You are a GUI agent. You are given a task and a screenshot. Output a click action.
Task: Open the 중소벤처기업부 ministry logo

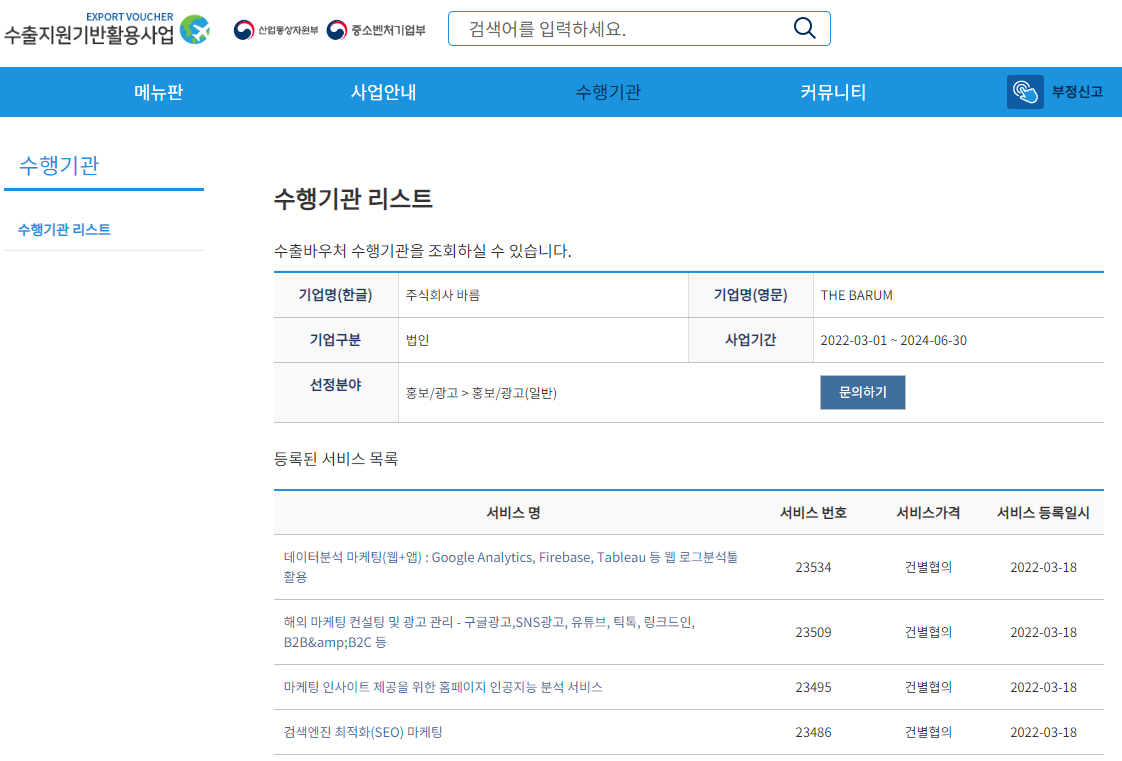click(376, 30)
